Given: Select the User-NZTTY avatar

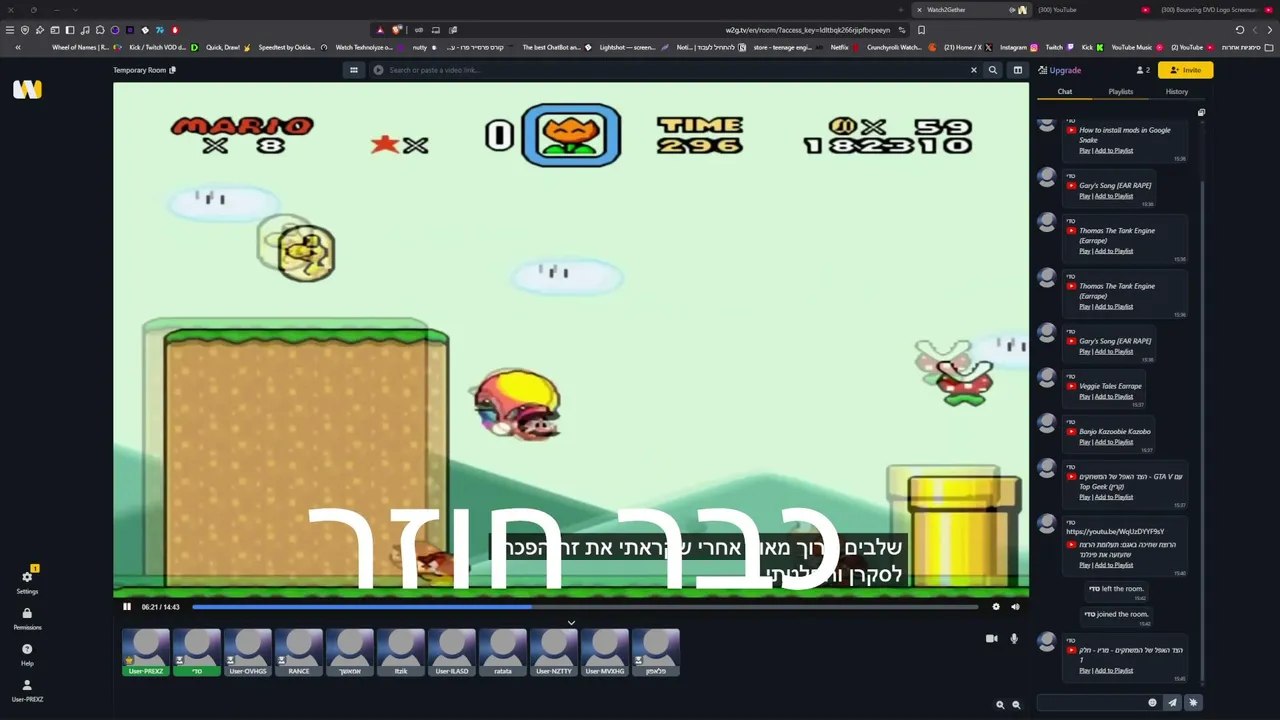Looking at the screenshot, I should pos(554,652).
